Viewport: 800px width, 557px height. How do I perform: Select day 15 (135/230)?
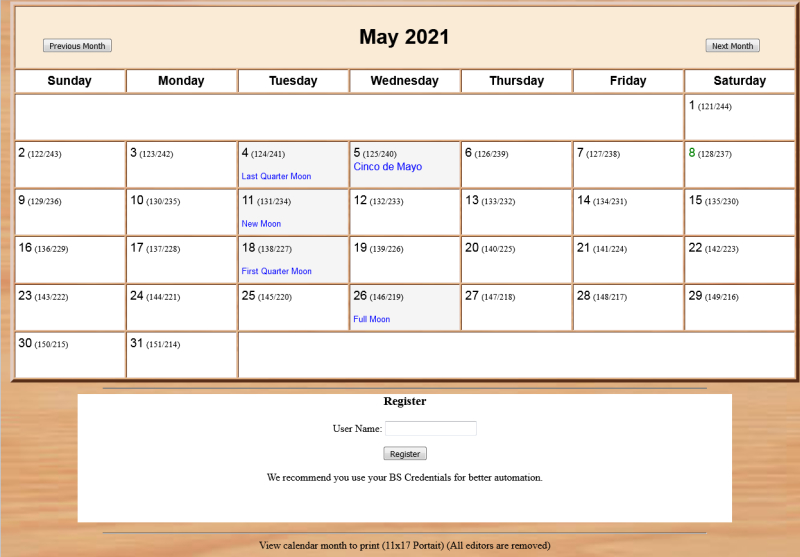click(x=740, y=212)
